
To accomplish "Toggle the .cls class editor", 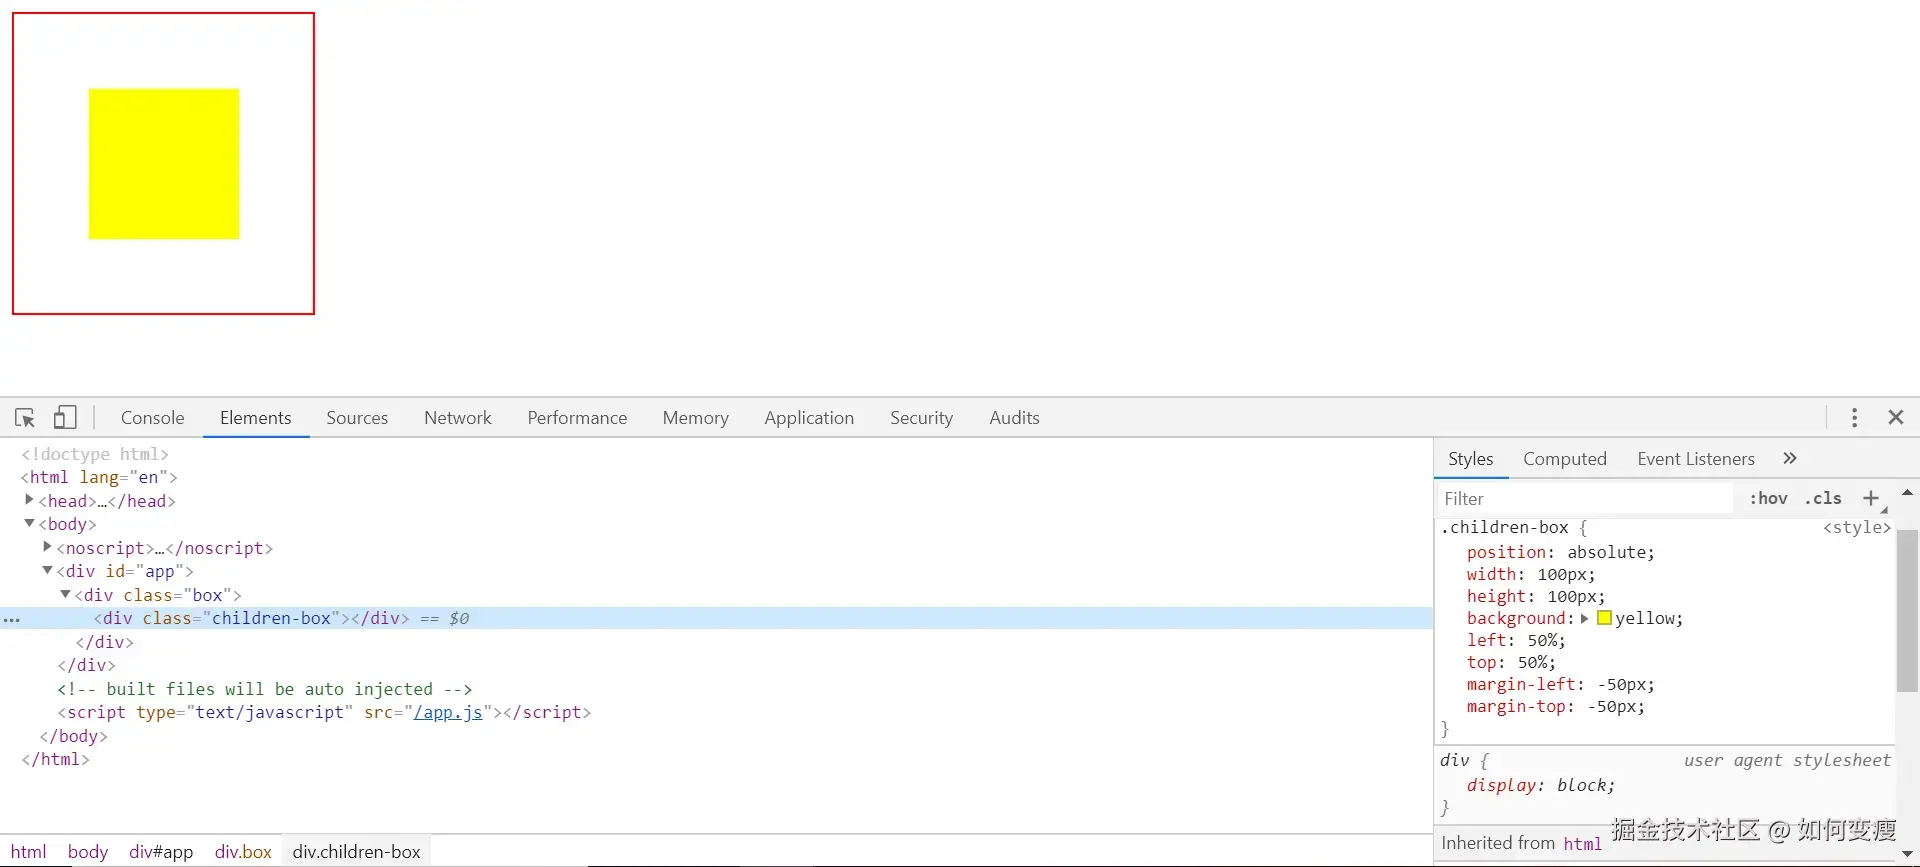I will click(x=1823, y=498).
